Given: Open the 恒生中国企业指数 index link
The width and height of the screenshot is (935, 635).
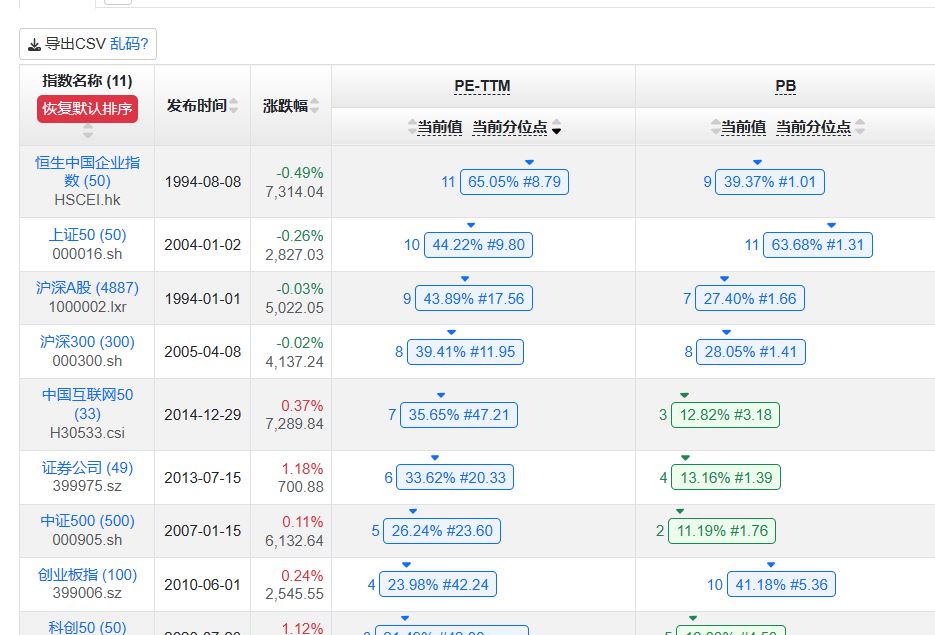Looking at the screenshot, I should coord(87,171).
